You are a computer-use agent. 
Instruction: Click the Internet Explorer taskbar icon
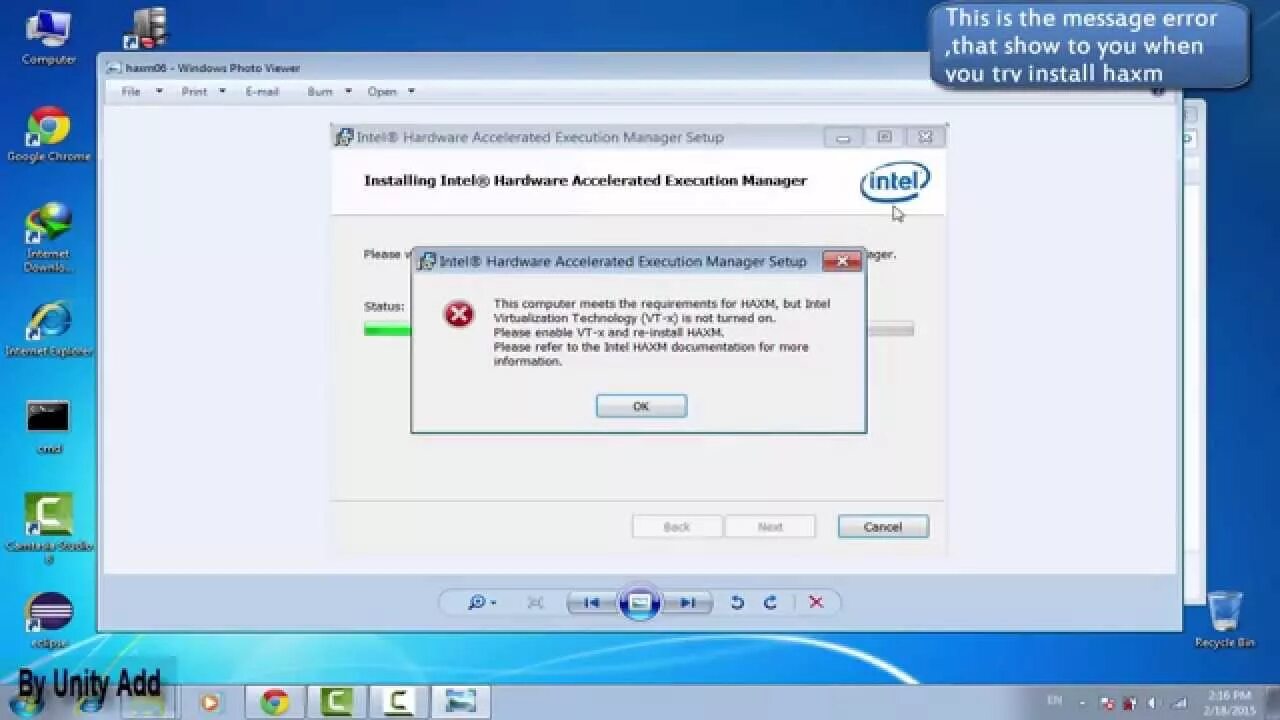click(x=90, y=704)
